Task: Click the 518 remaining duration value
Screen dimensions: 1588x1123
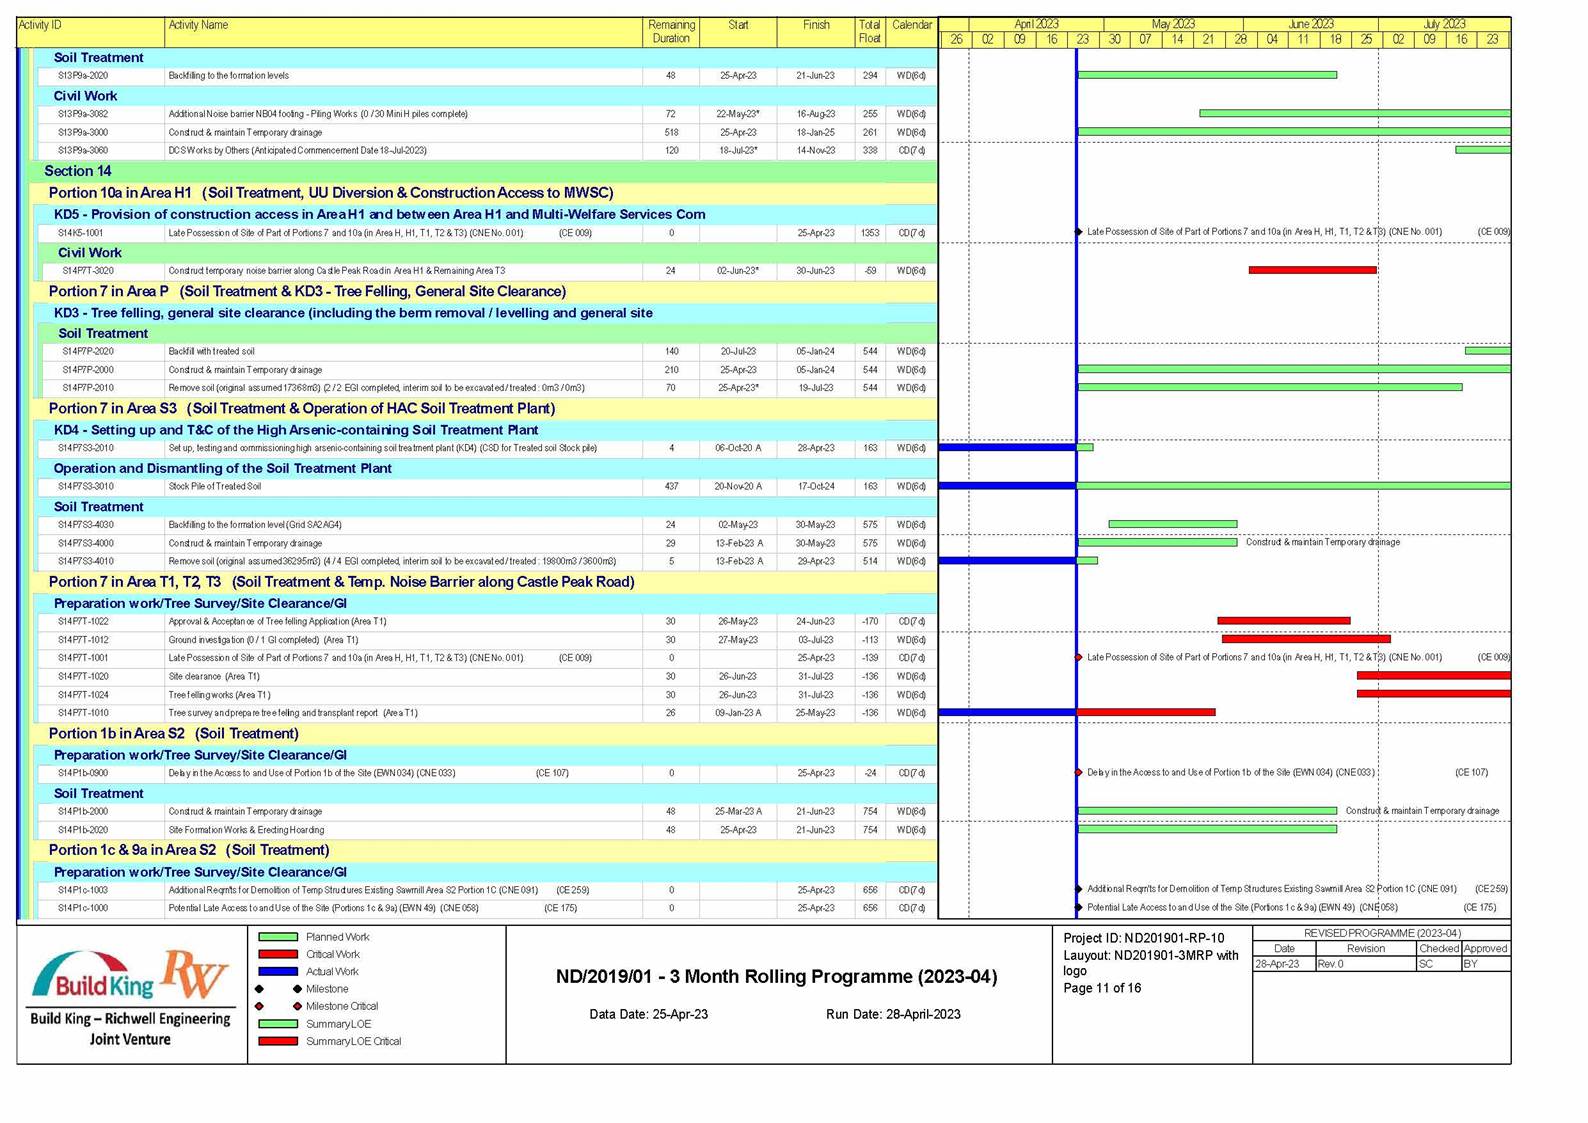Action: 671,133
